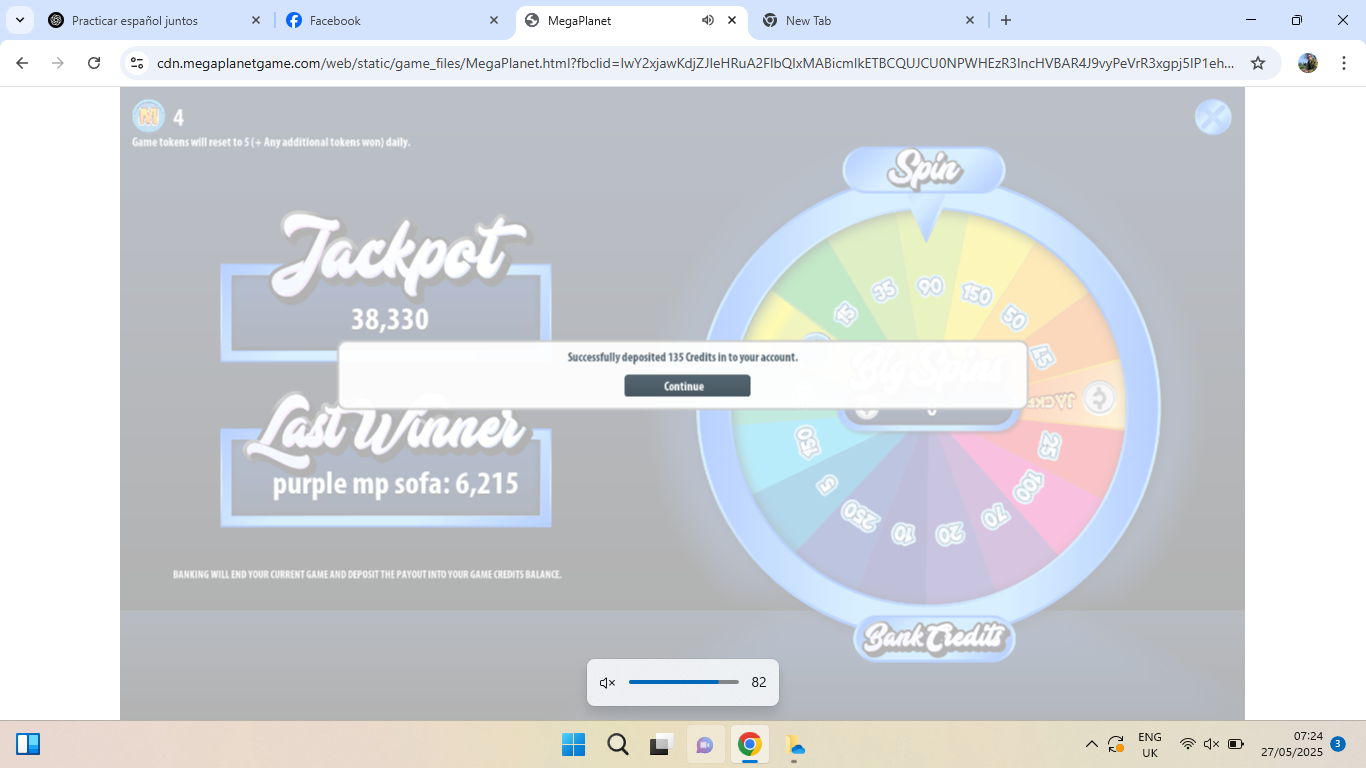The image size is (1366, 768).
Task: Click the browser forward arrow
Action: (x=58, y=63)
